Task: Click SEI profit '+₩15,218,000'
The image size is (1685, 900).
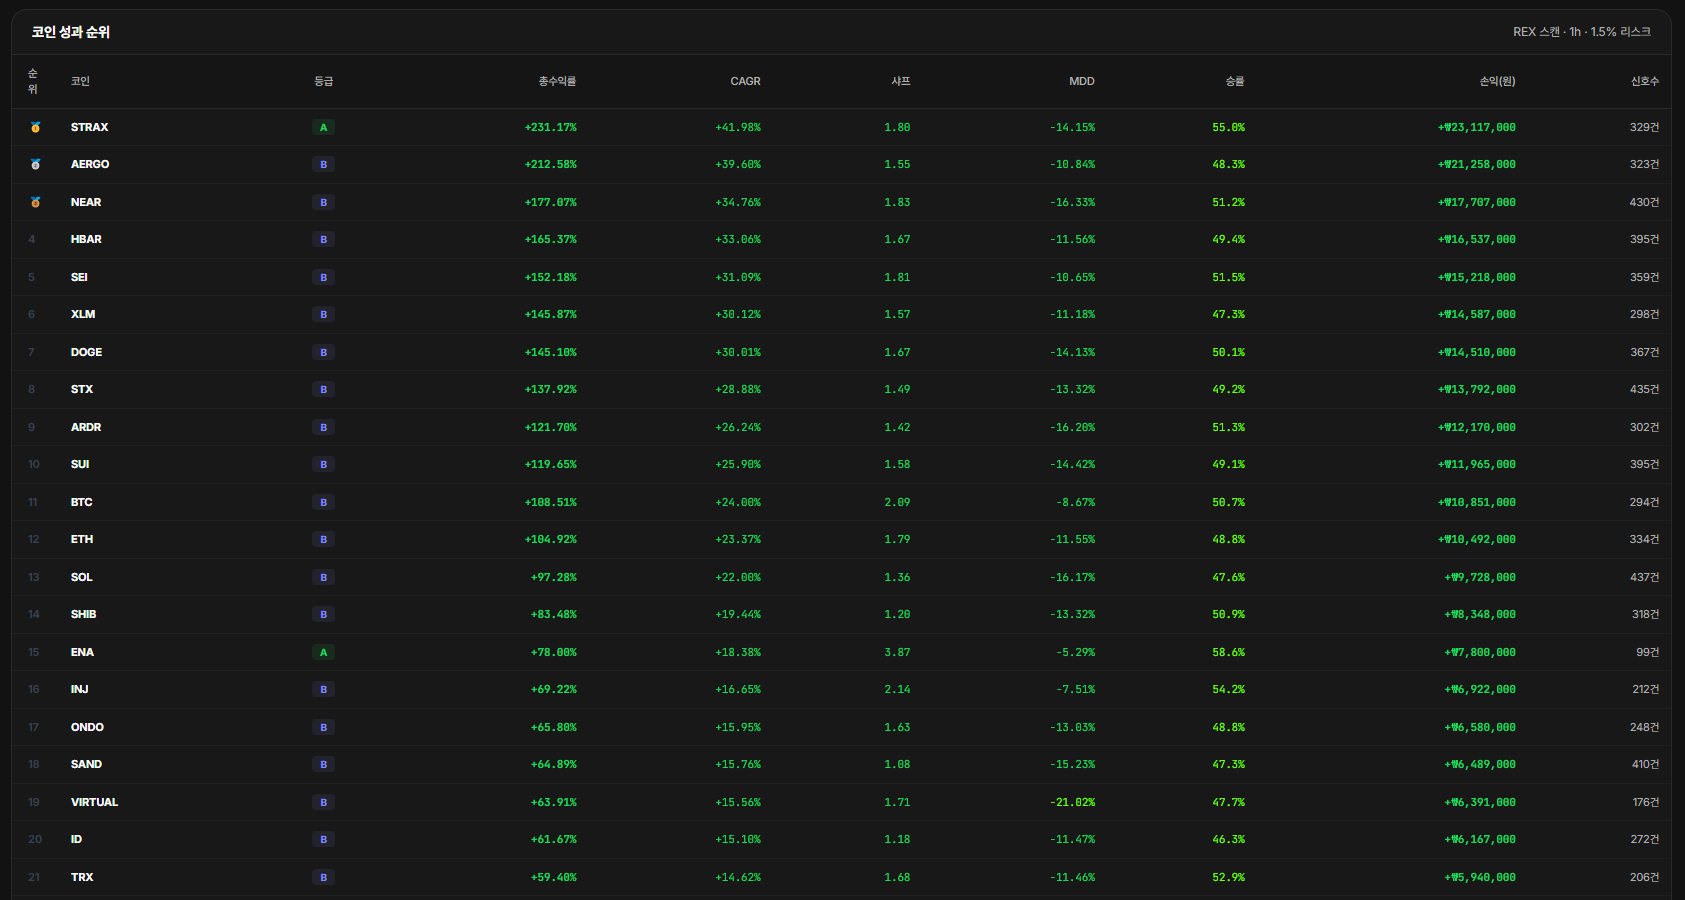Action: (x=1477, y=277)
